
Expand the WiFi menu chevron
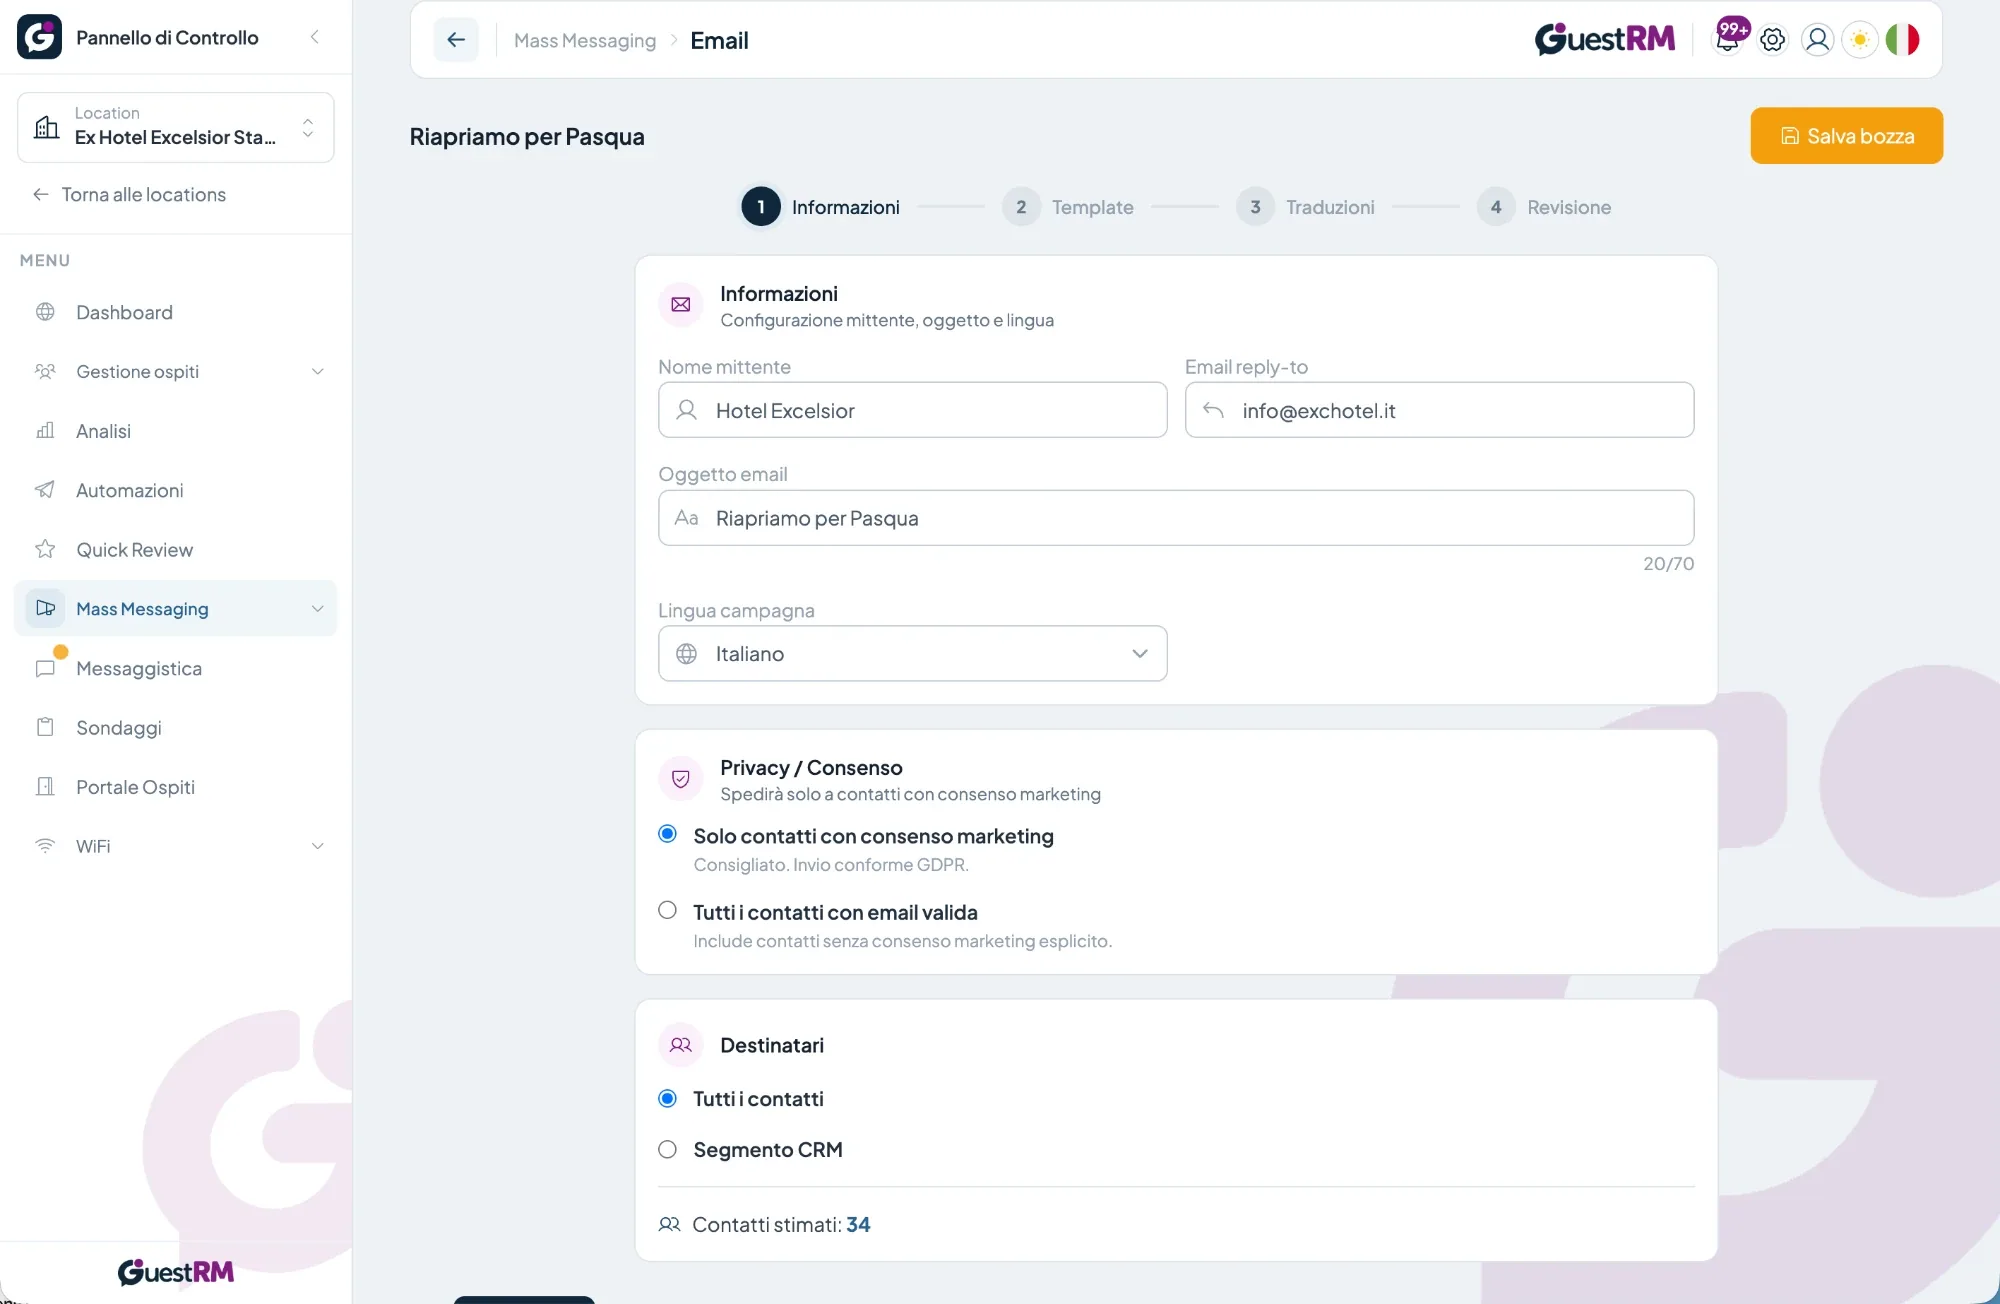[318, 846]
